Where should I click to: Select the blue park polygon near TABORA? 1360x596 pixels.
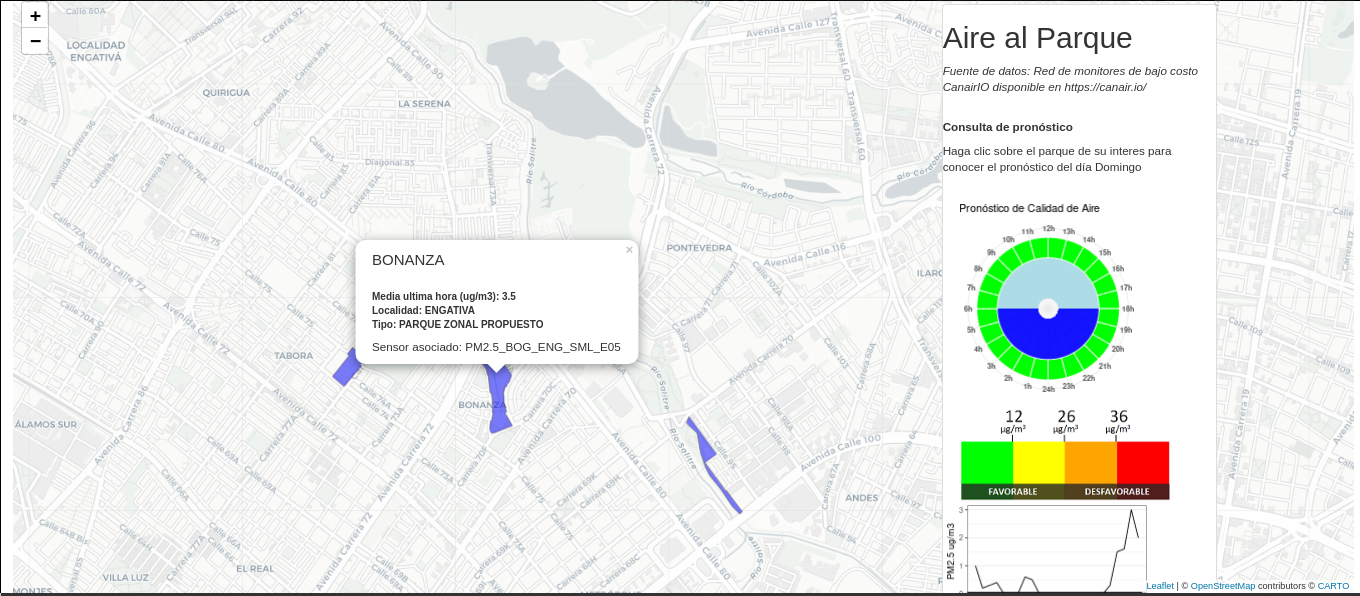point(345,368)
